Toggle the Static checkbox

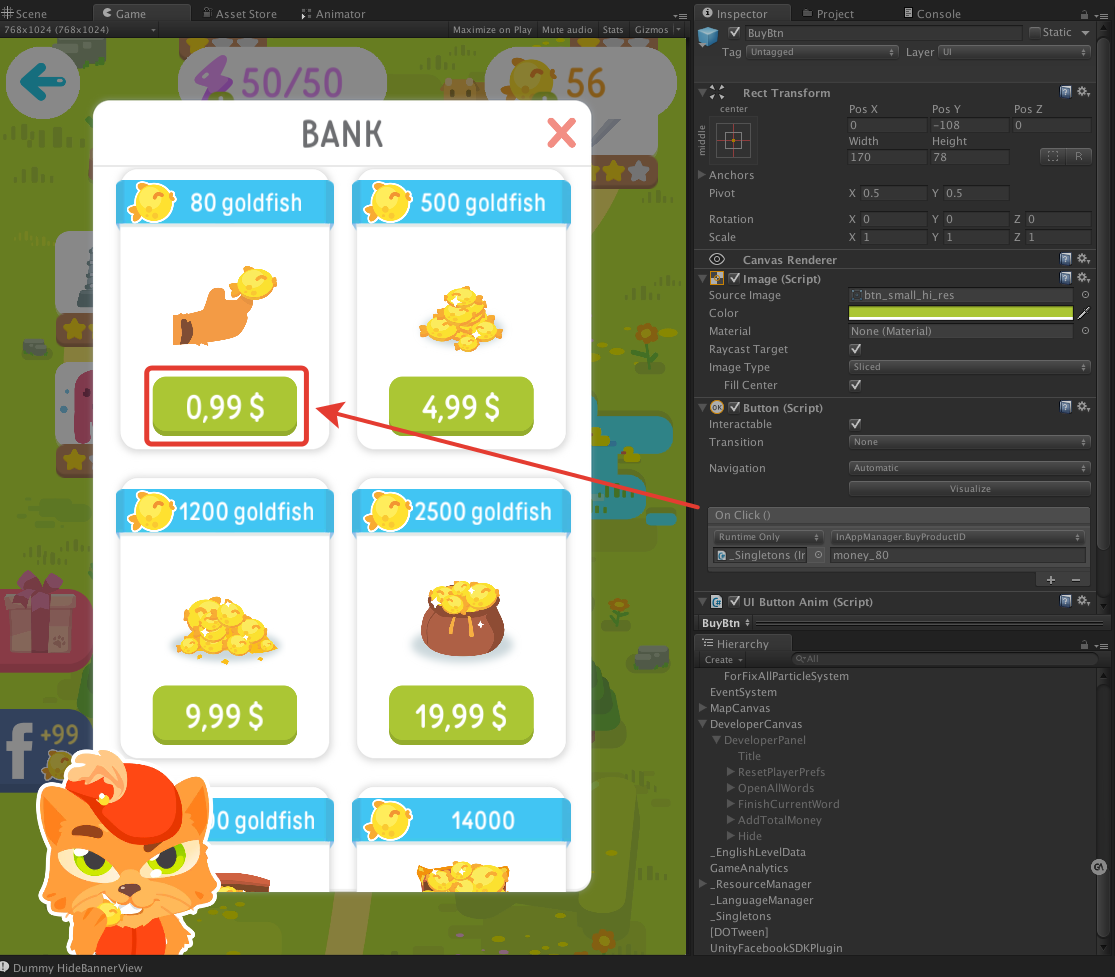coord(1035,32)
